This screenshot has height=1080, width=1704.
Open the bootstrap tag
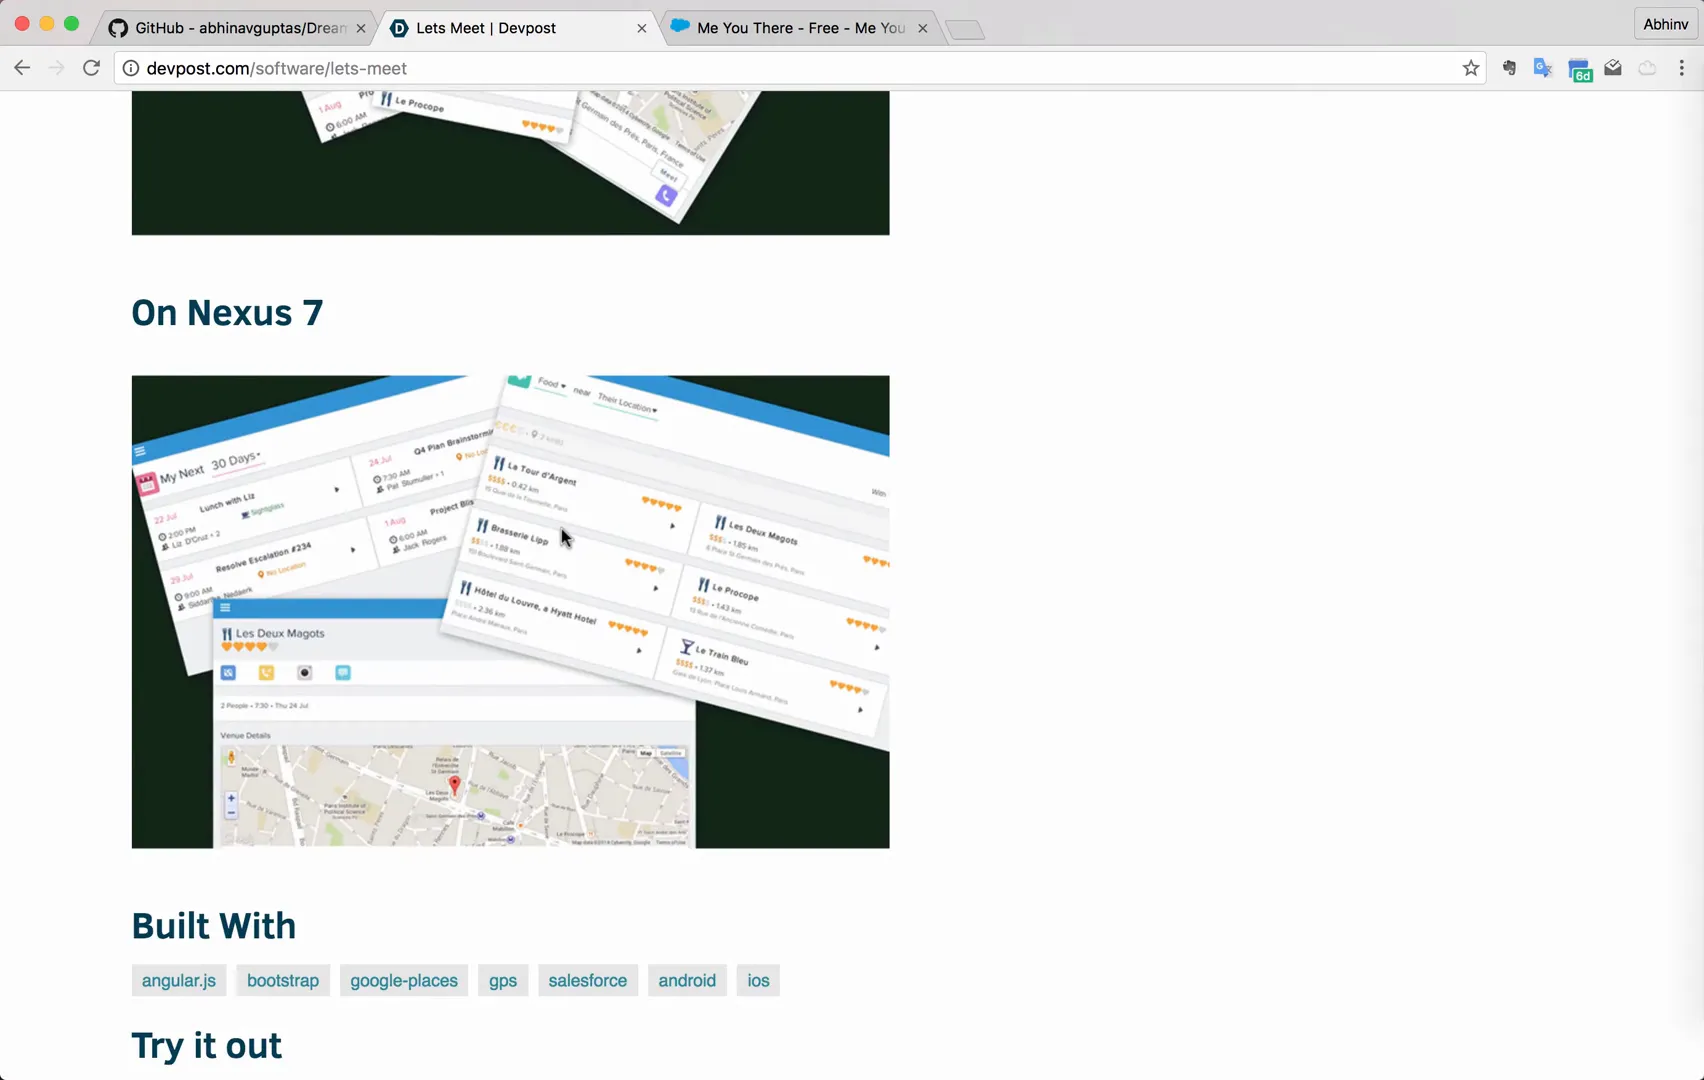(x=283, y=981)
